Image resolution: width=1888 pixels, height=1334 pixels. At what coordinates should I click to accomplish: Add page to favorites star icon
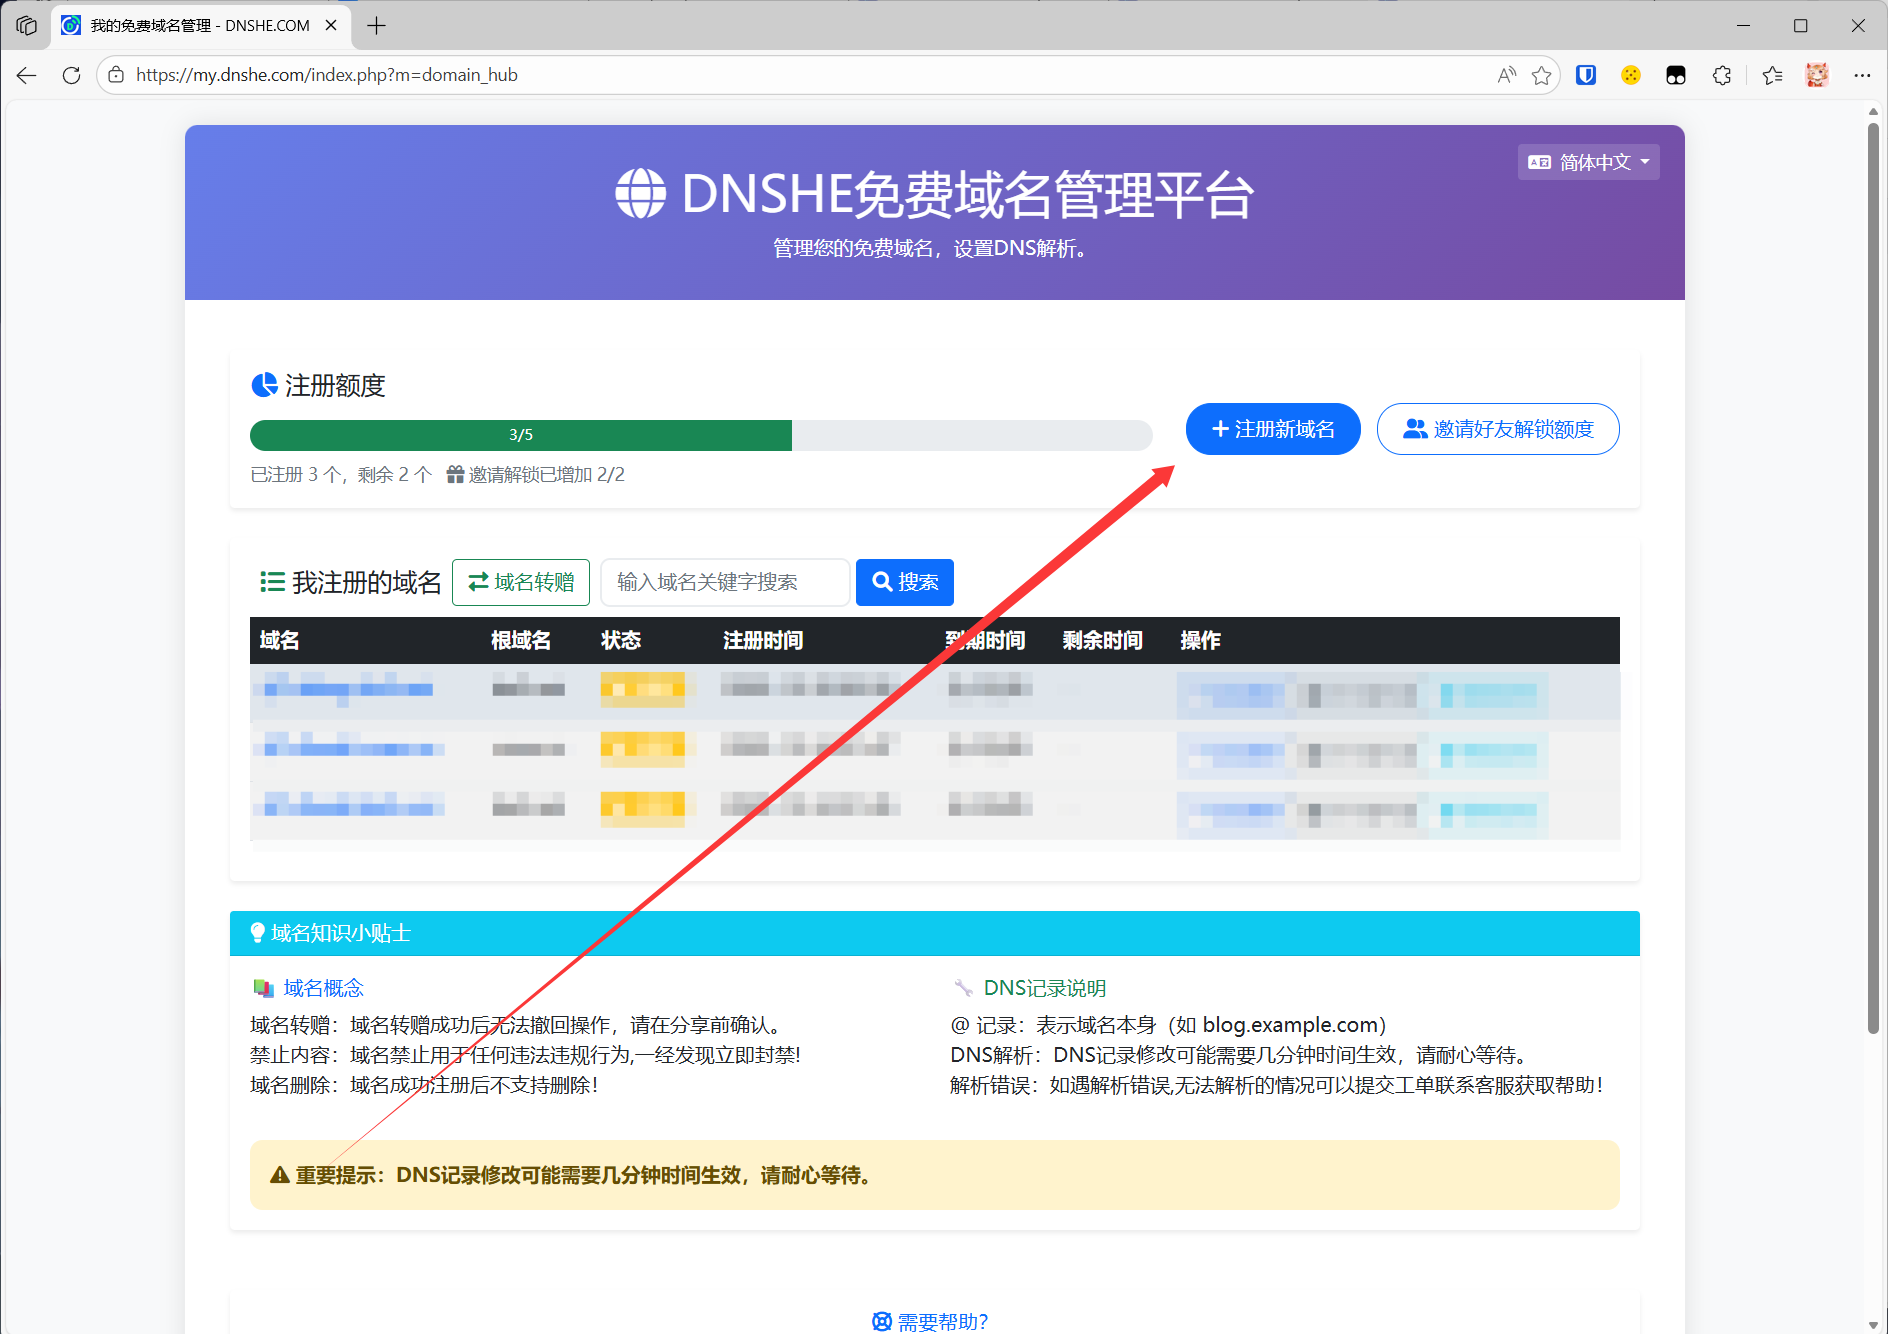[x=1541, y=75]
